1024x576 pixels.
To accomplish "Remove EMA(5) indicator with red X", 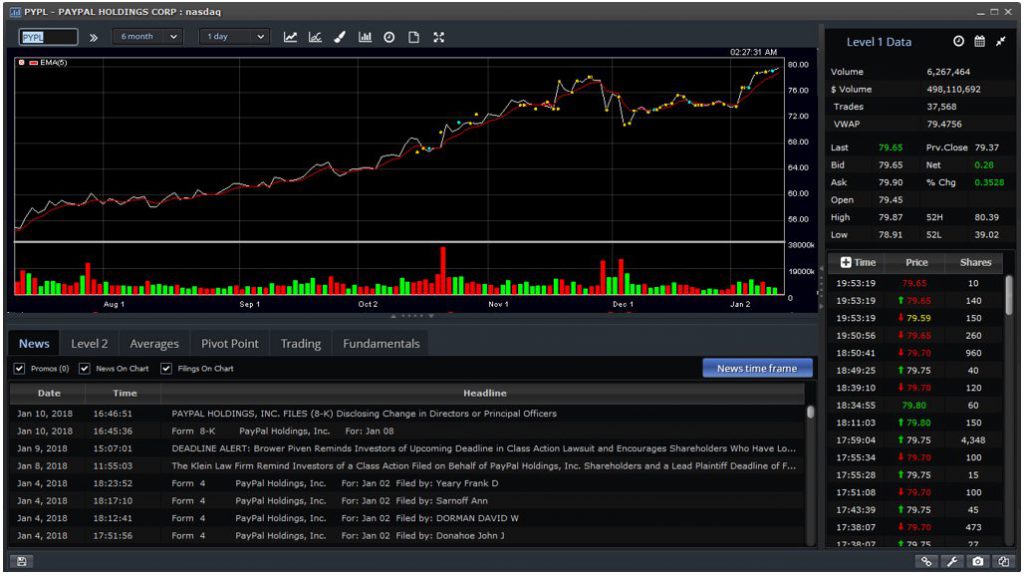I will (x=22, y=63).
